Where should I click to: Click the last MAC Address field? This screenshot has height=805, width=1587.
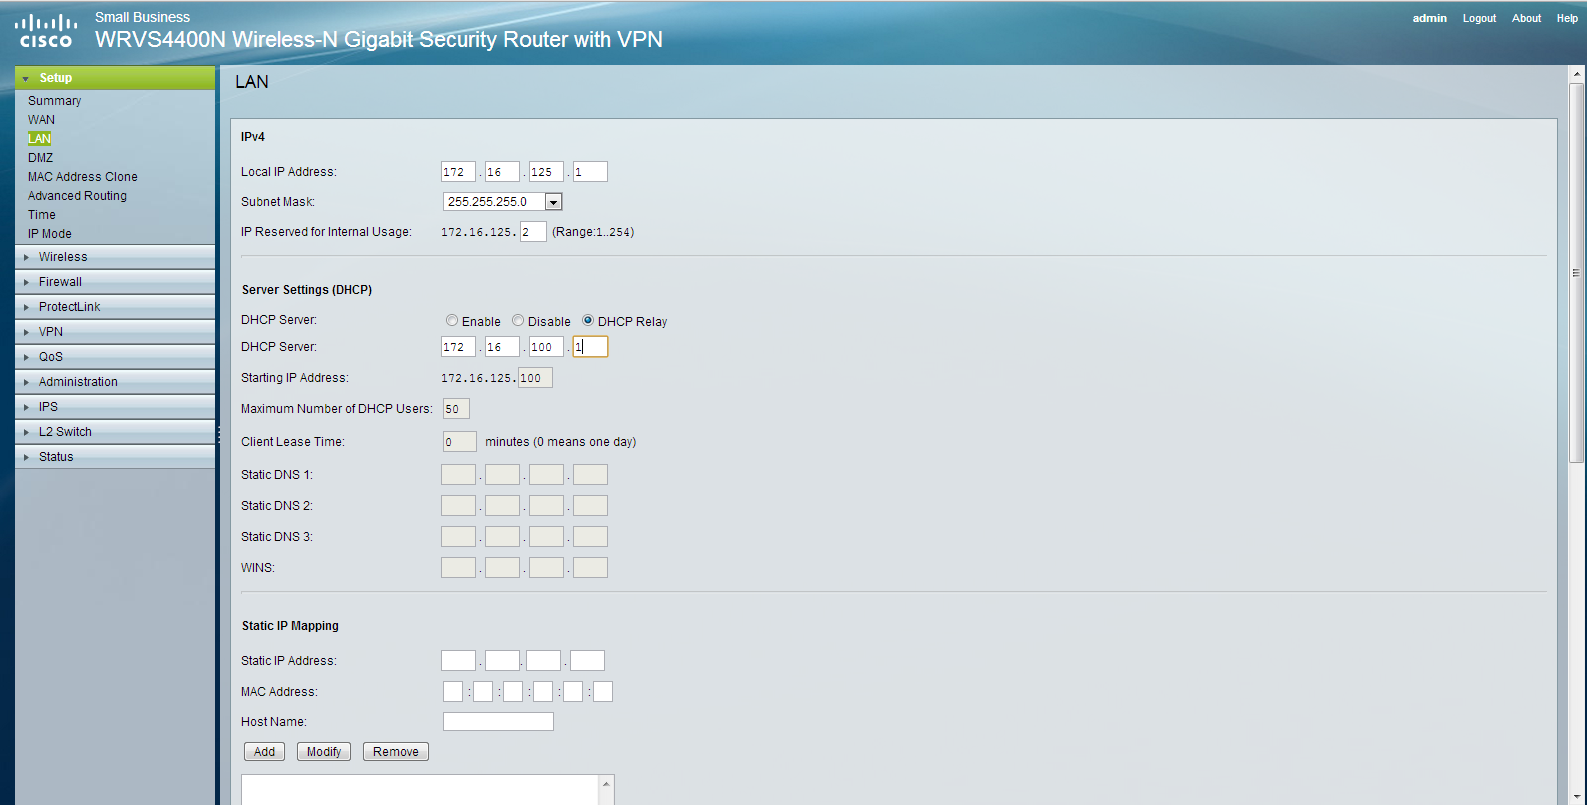point(603,692)
